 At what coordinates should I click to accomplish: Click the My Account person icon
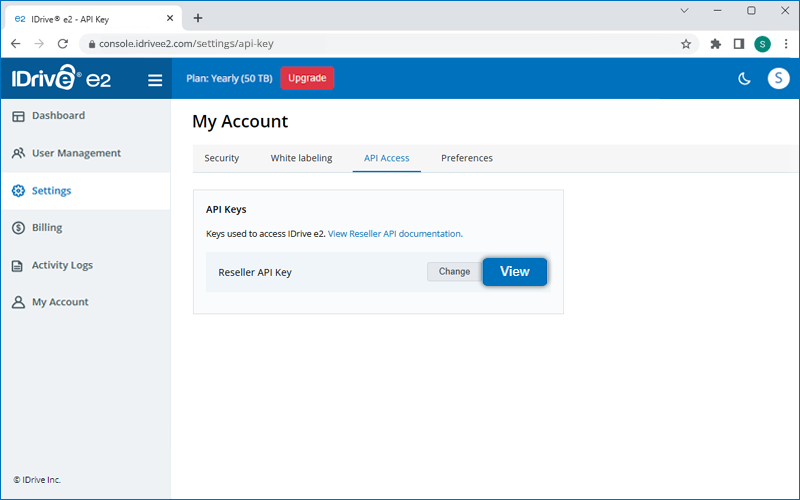coord(18,302)
